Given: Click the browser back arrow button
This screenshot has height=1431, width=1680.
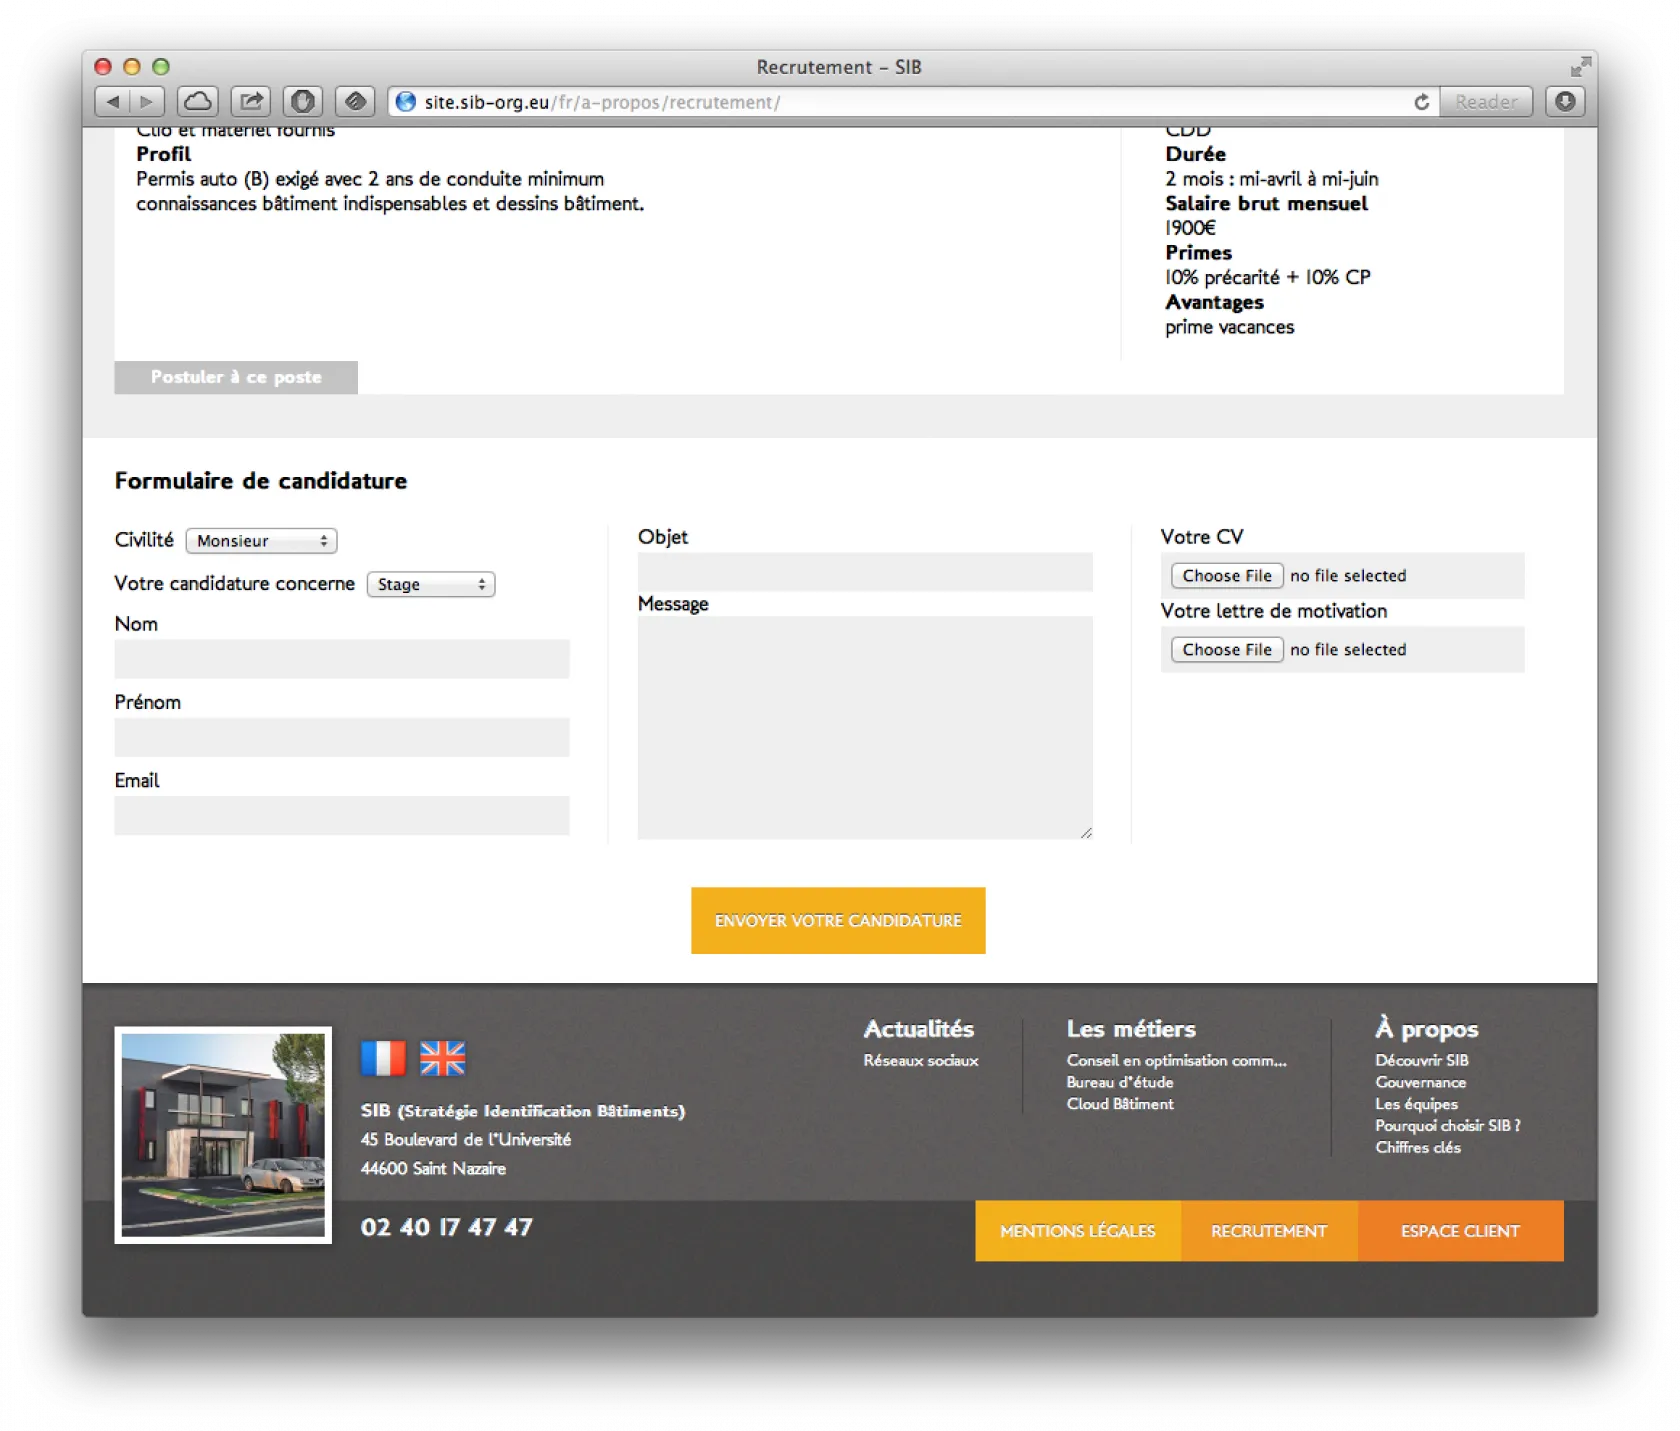Looking at the screenshot, I should [112, 102].
